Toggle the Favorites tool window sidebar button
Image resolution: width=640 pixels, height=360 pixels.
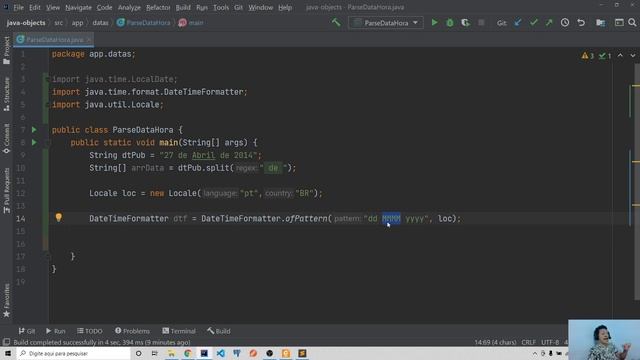[7, 301]
